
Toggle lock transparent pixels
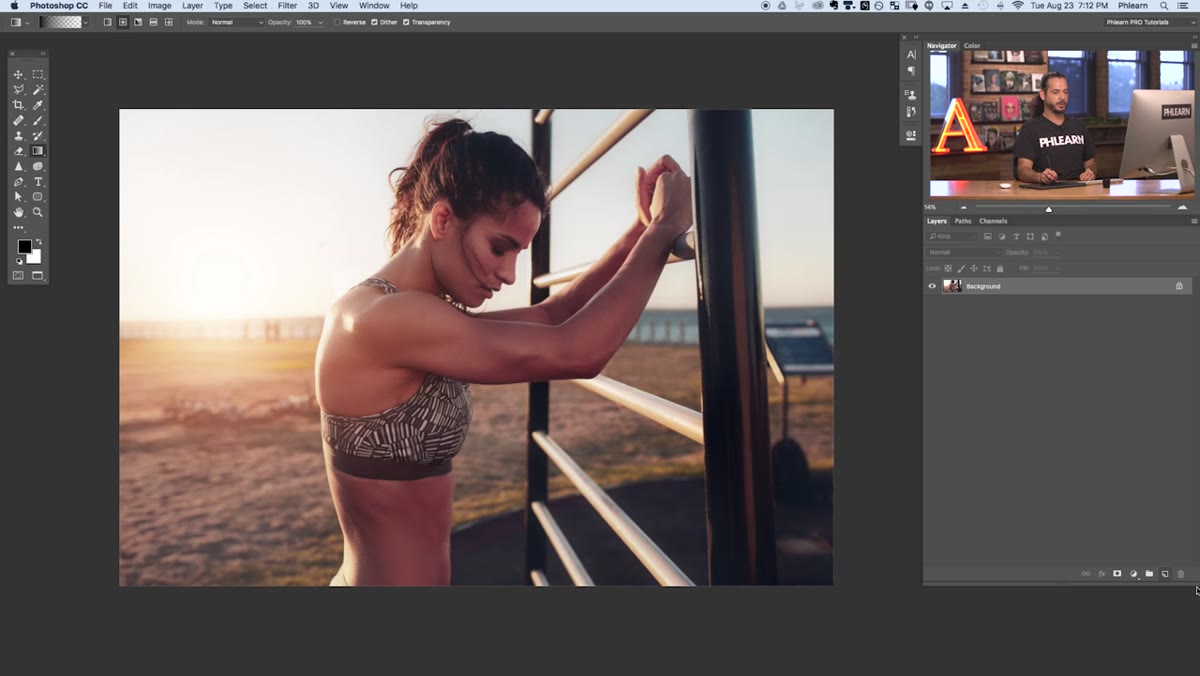(949, 269)
